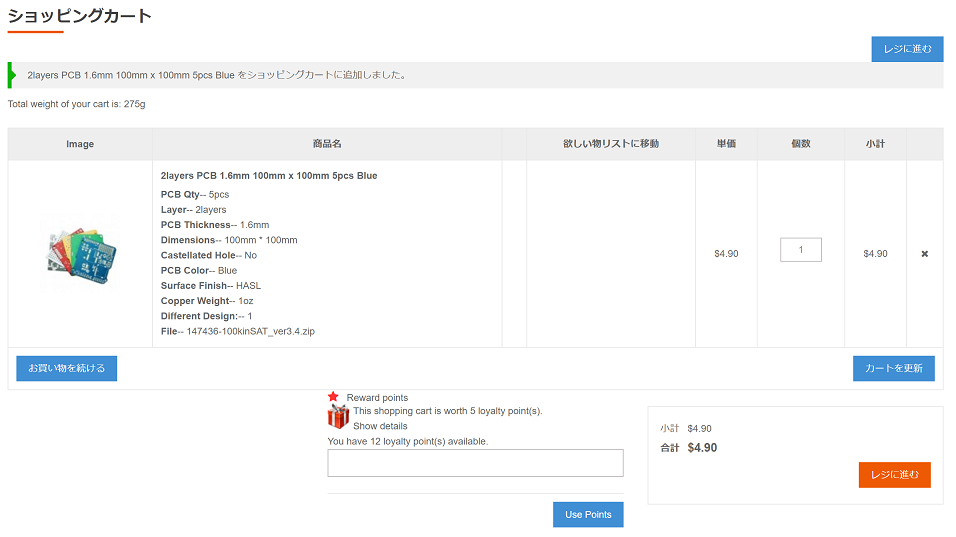The width and height of the screenshot is (956, 537).
Task: Click お買い物を続ける to continue shopping
Action: coord(67,368)
